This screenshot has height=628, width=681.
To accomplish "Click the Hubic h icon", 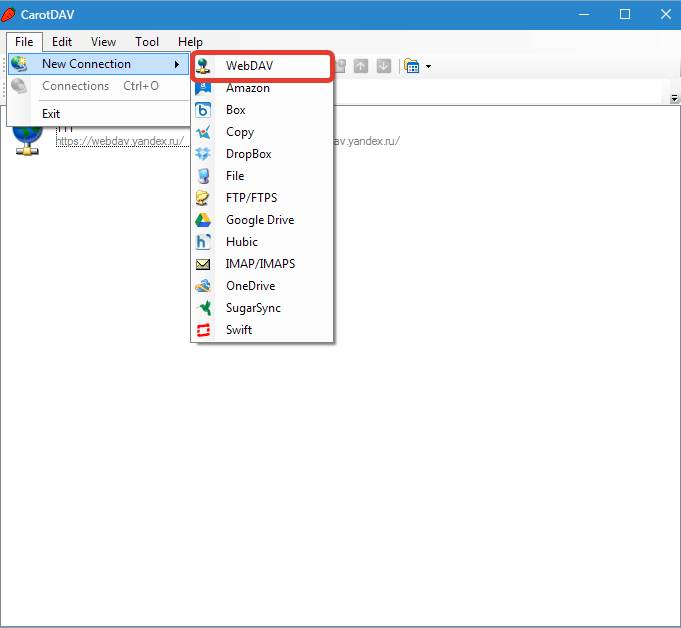I will click(x=203, y=242).
